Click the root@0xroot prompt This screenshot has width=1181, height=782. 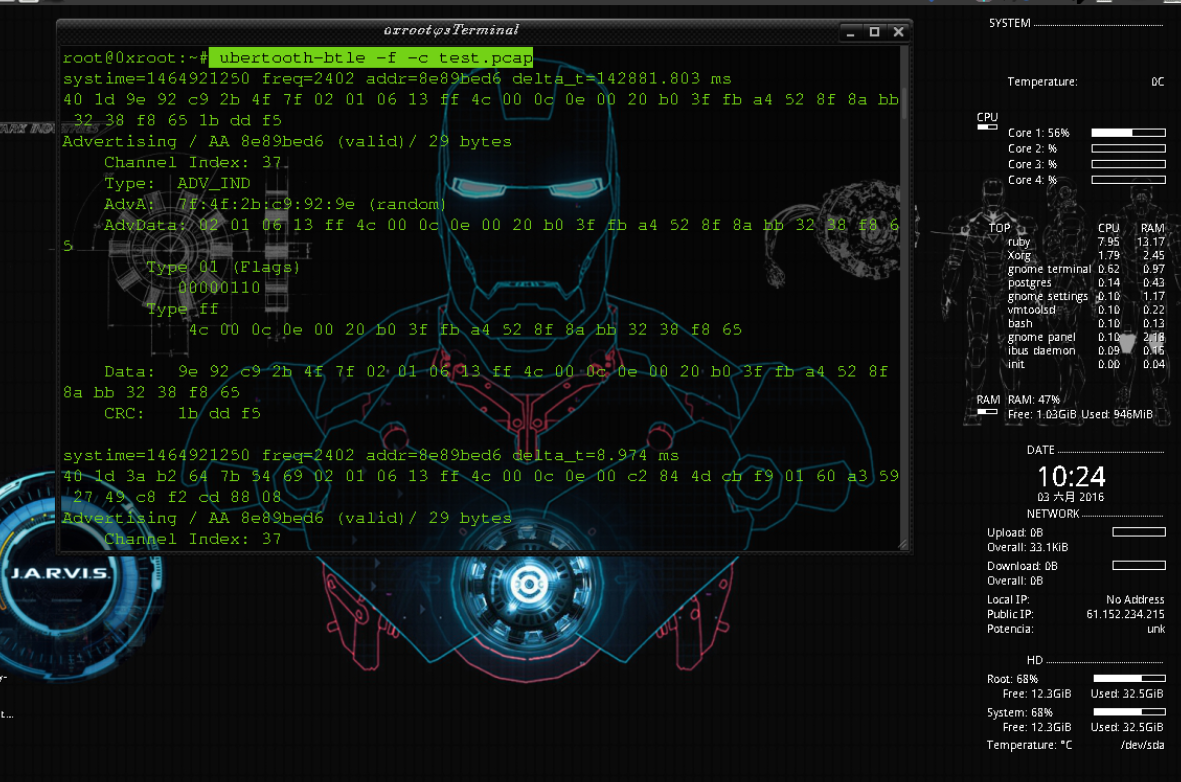pyautogui.click(x=136, y=58)
